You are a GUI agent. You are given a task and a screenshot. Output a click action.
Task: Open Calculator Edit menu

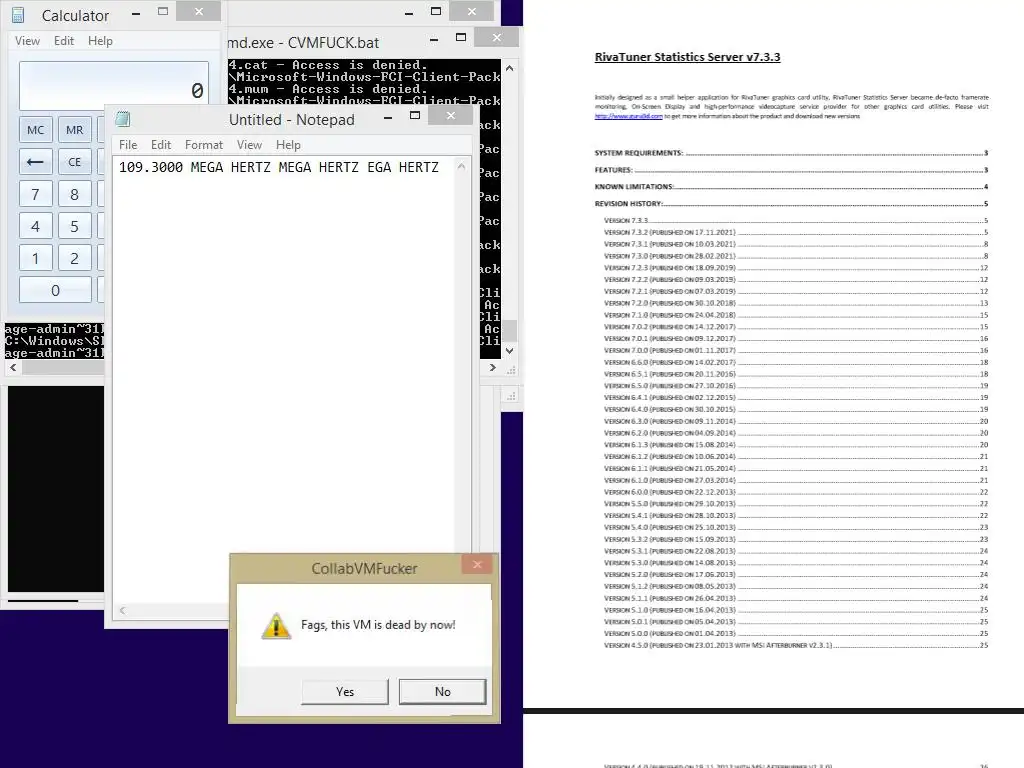click(x=63, y=40)
